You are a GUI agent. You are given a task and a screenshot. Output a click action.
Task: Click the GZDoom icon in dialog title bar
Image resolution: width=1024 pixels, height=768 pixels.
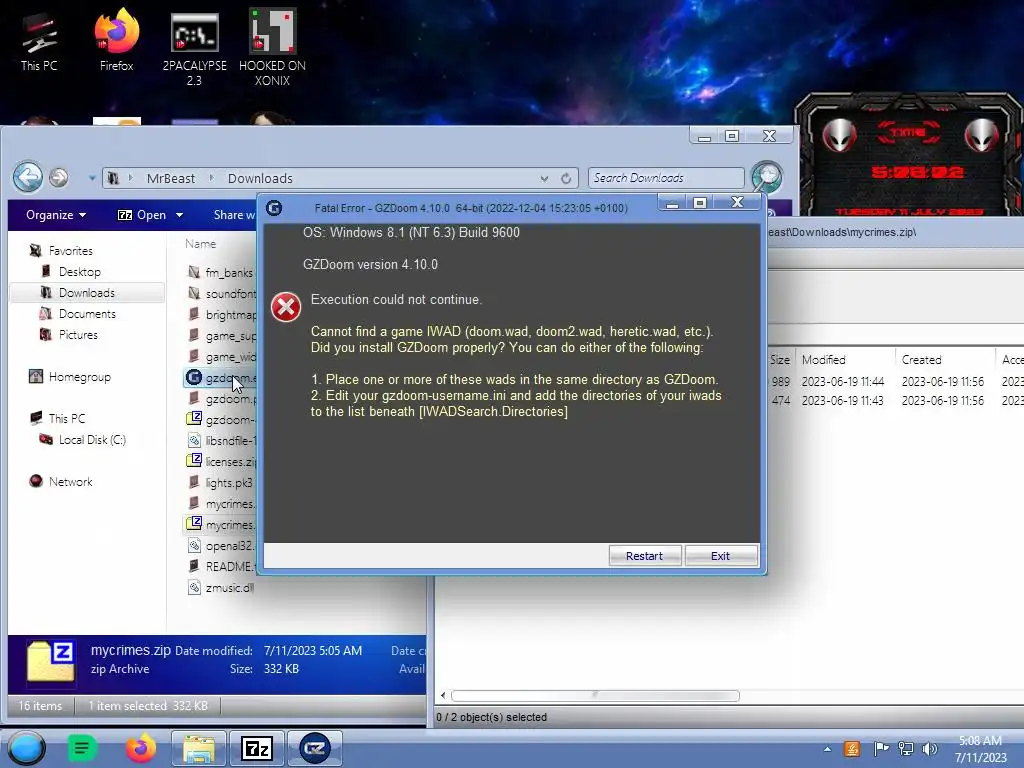(x=274, y=208)
